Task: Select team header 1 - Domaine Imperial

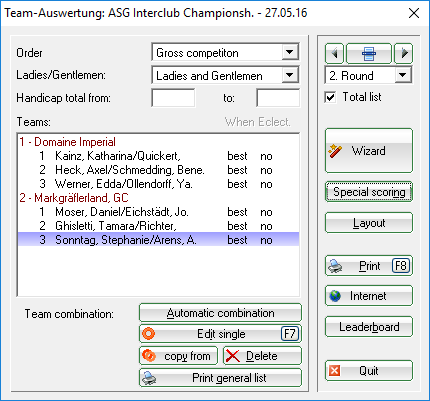Action: (x=68, y=142)
